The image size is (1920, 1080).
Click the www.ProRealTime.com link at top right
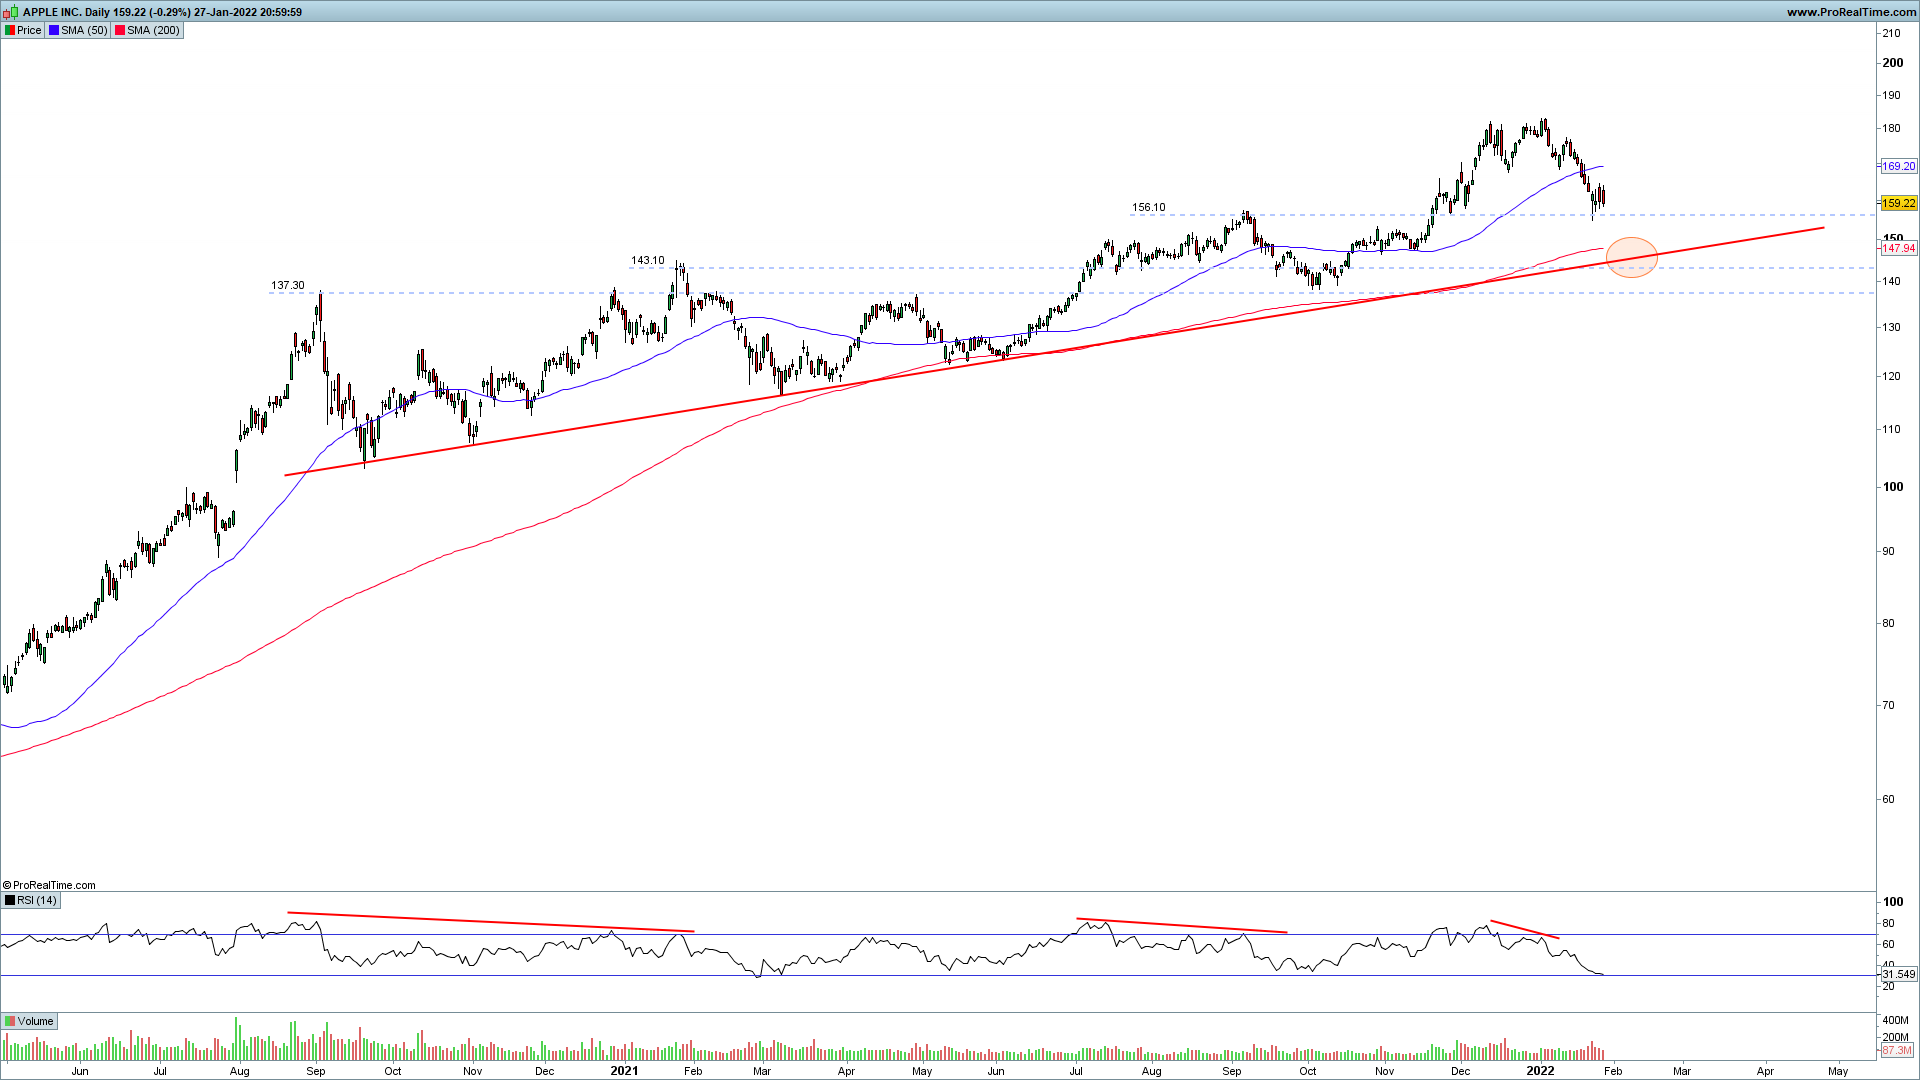pos(1850,12)
